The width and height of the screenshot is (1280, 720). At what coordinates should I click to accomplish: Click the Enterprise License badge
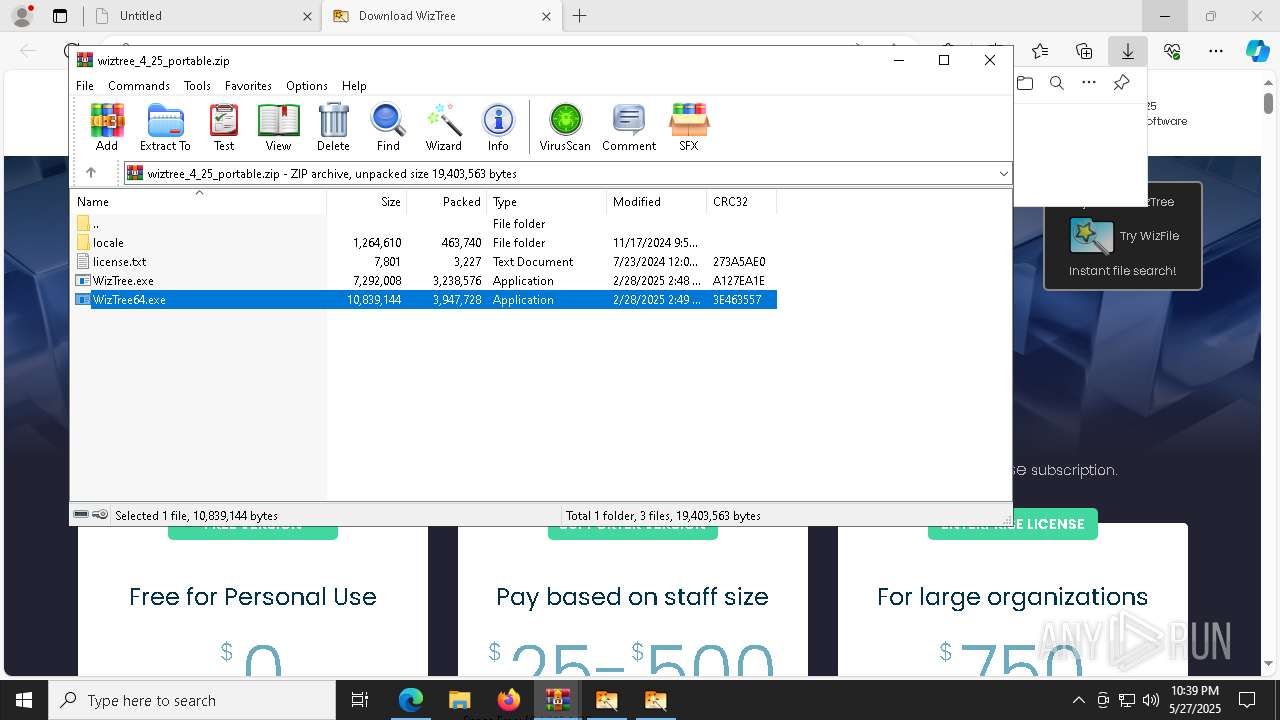point(1013,524)
